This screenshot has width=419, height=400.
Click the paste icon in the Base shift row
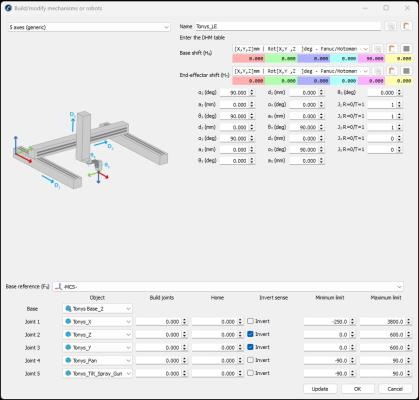[392, 49]
